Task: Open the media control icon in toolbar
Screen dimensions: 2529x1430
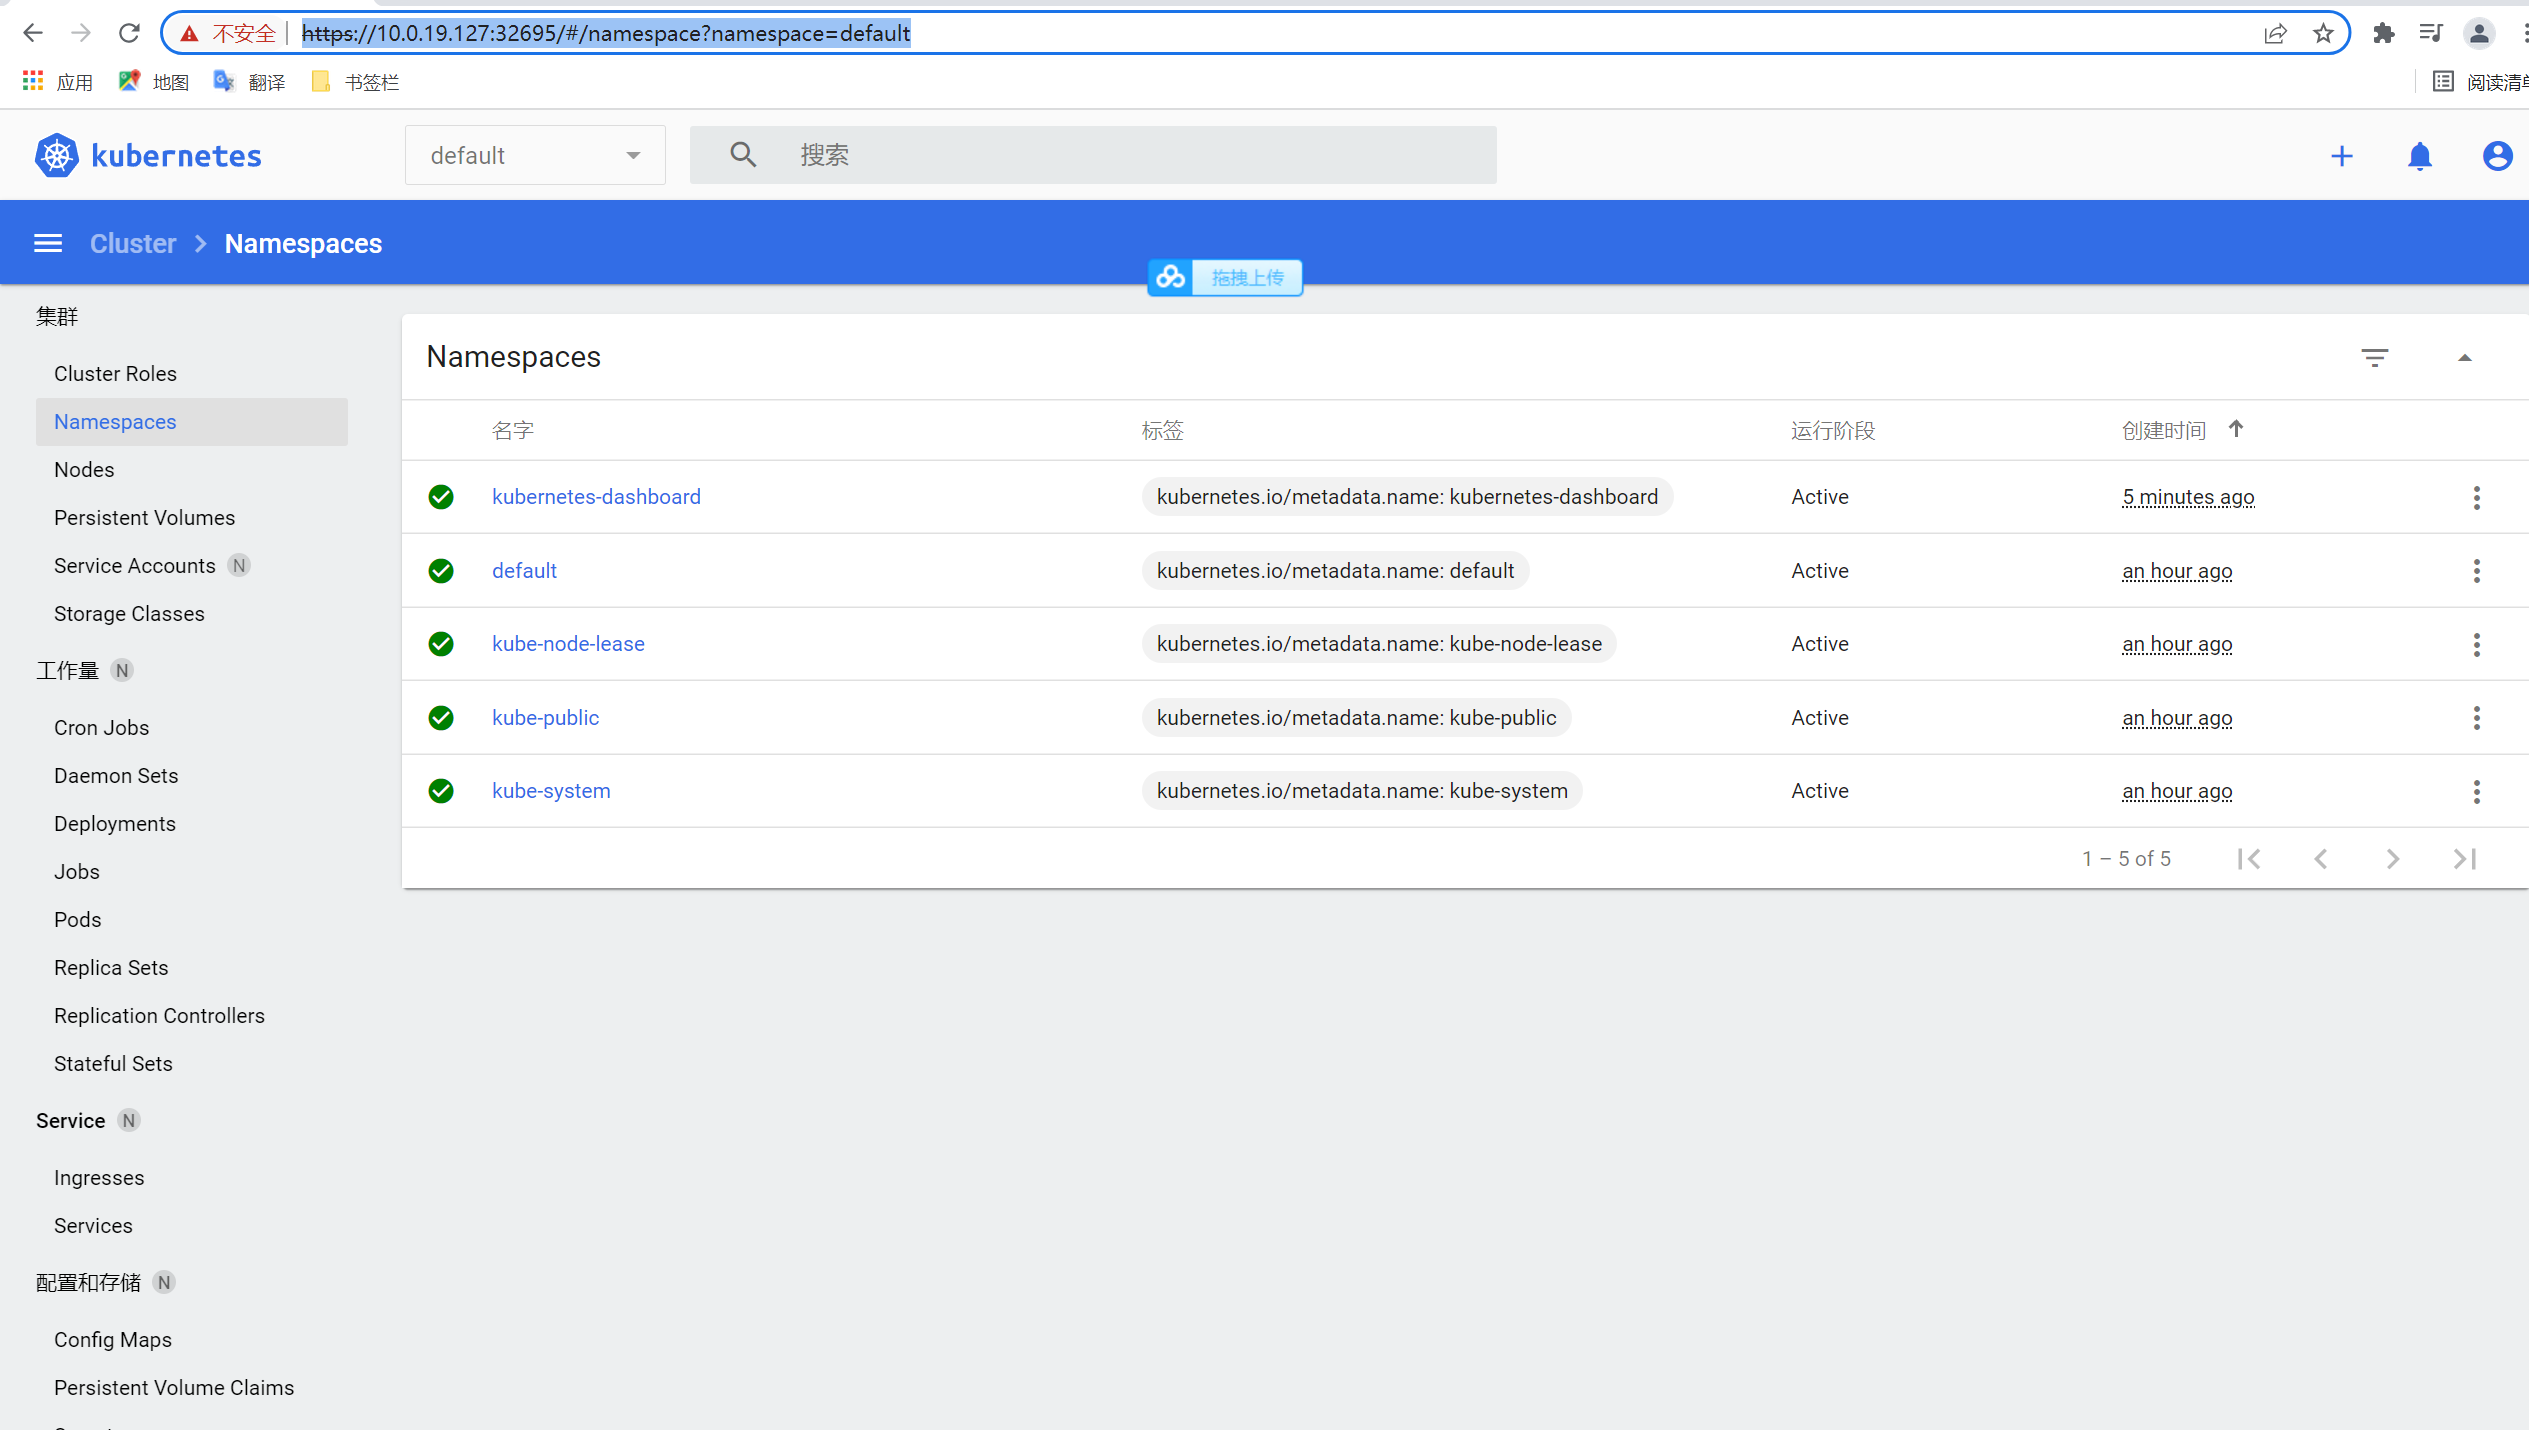Action: click(x=2431, y=33)
